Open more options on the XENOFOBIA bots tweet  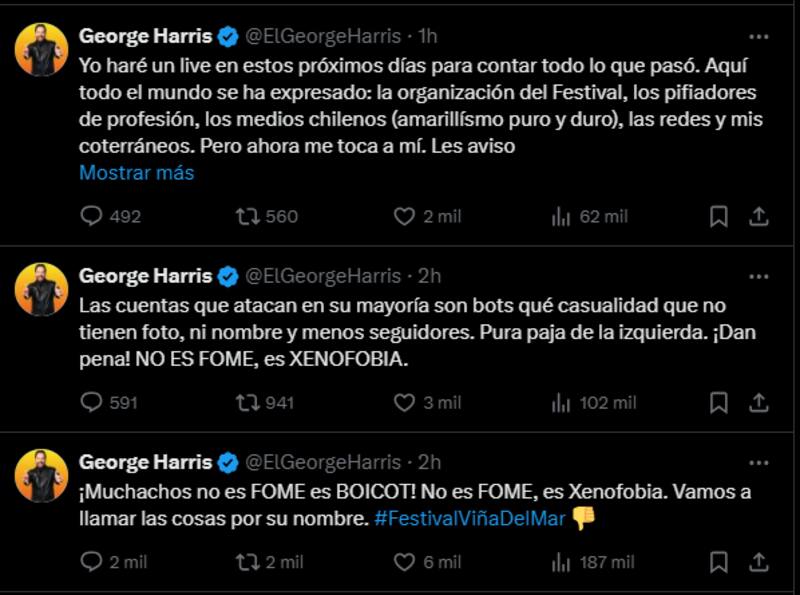(759, 276)
